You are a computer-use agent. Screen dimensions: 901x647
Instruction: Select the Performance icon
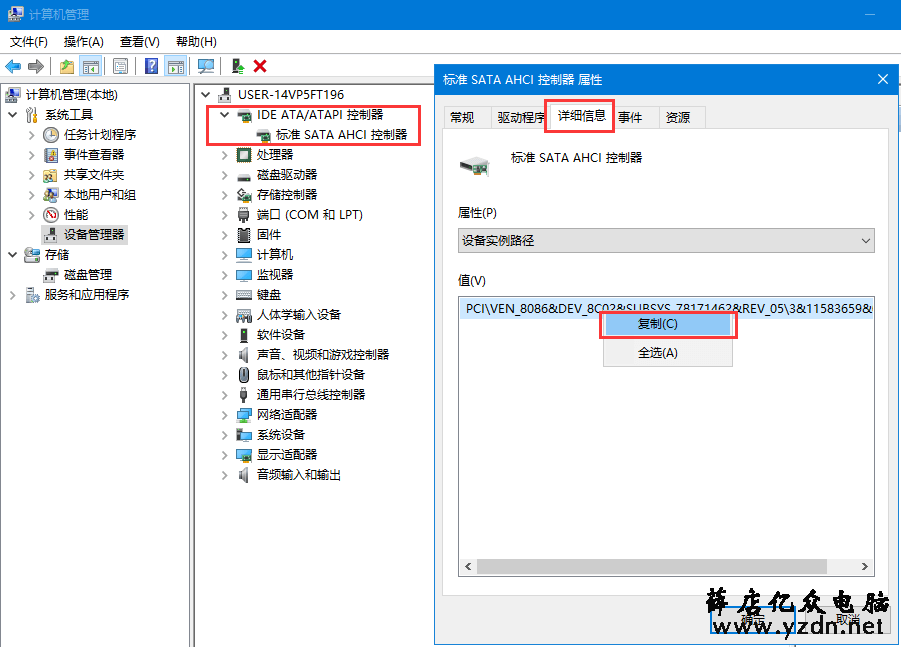coord(51,215)
